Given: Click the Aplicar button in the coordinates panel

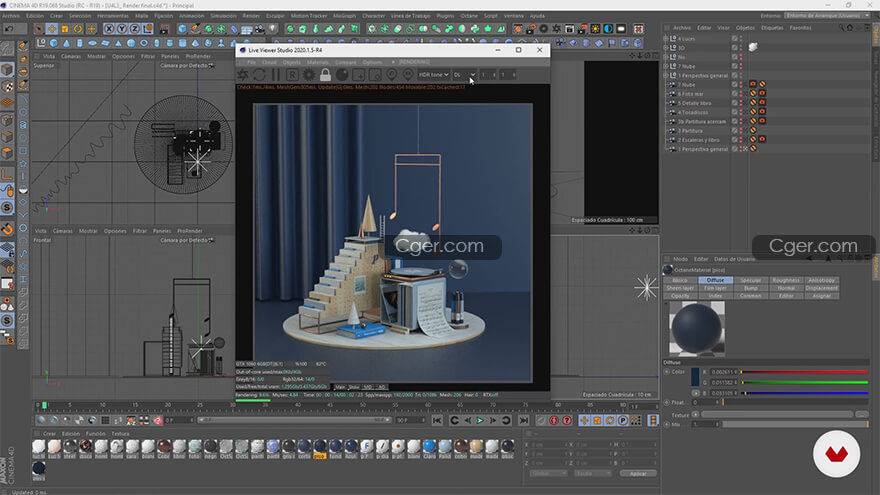Looking at the screenshot, I should pyautogui.click(x=638, y=474).
